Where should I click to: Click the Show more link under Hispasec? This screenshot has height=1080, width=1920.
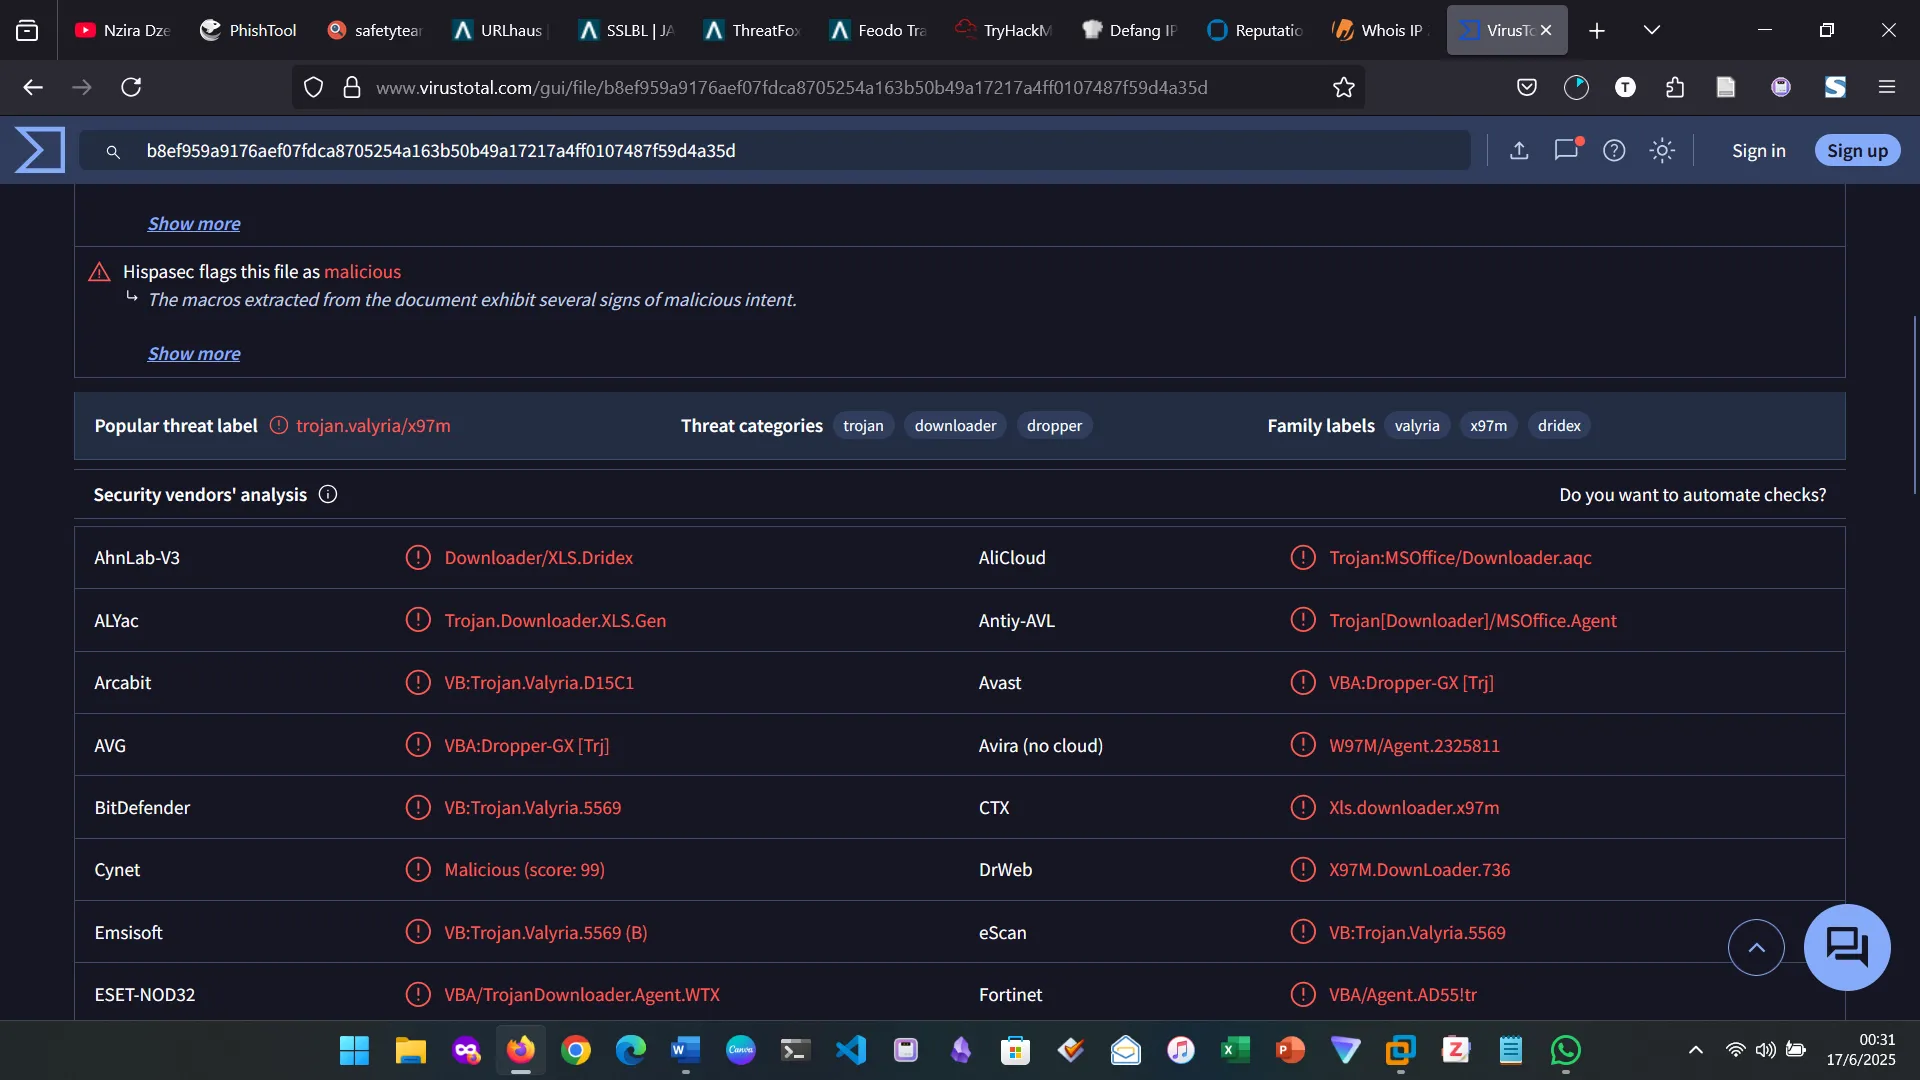194,353
